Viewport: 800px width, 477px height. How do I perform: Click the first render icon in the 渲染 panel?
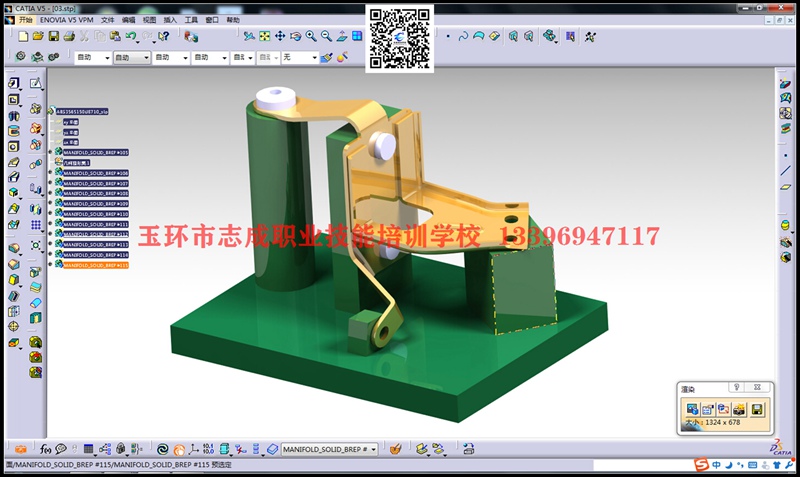692,409
